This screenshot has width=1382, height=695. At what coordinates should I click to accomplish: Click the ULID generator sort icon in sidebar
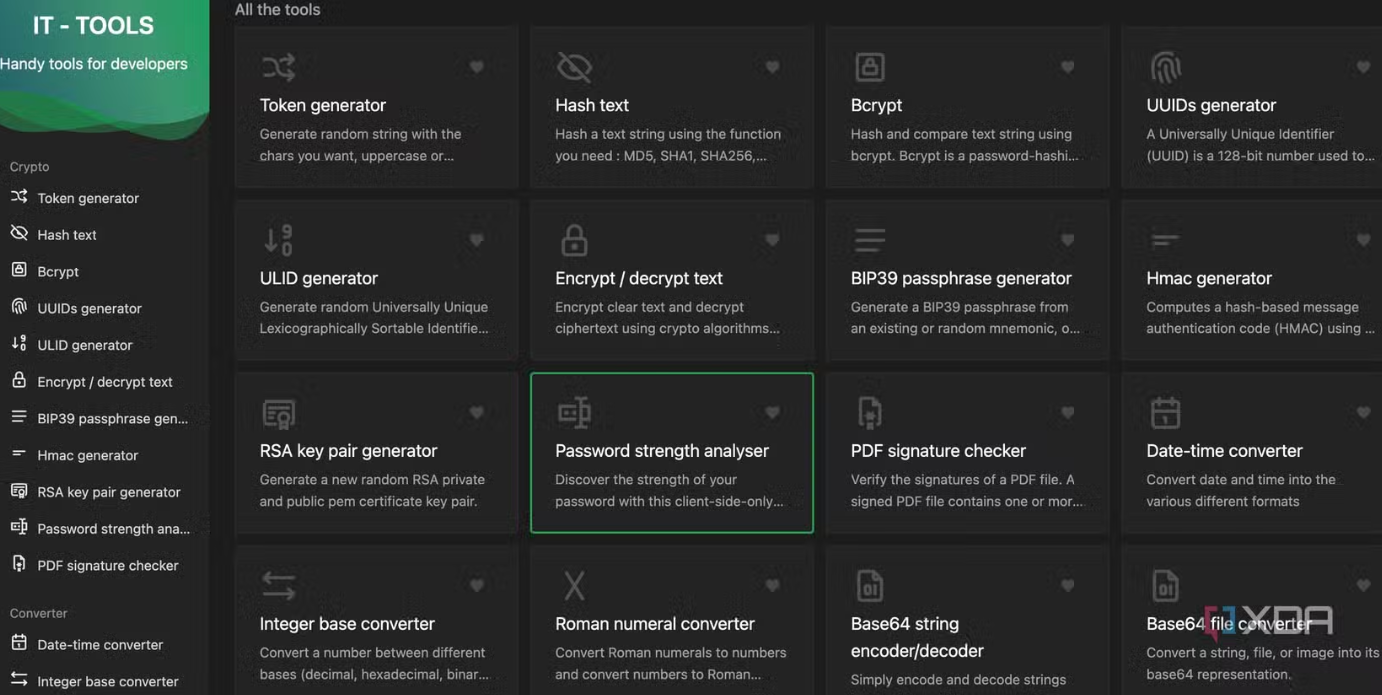pyautogui.click(x=19, y=344)
